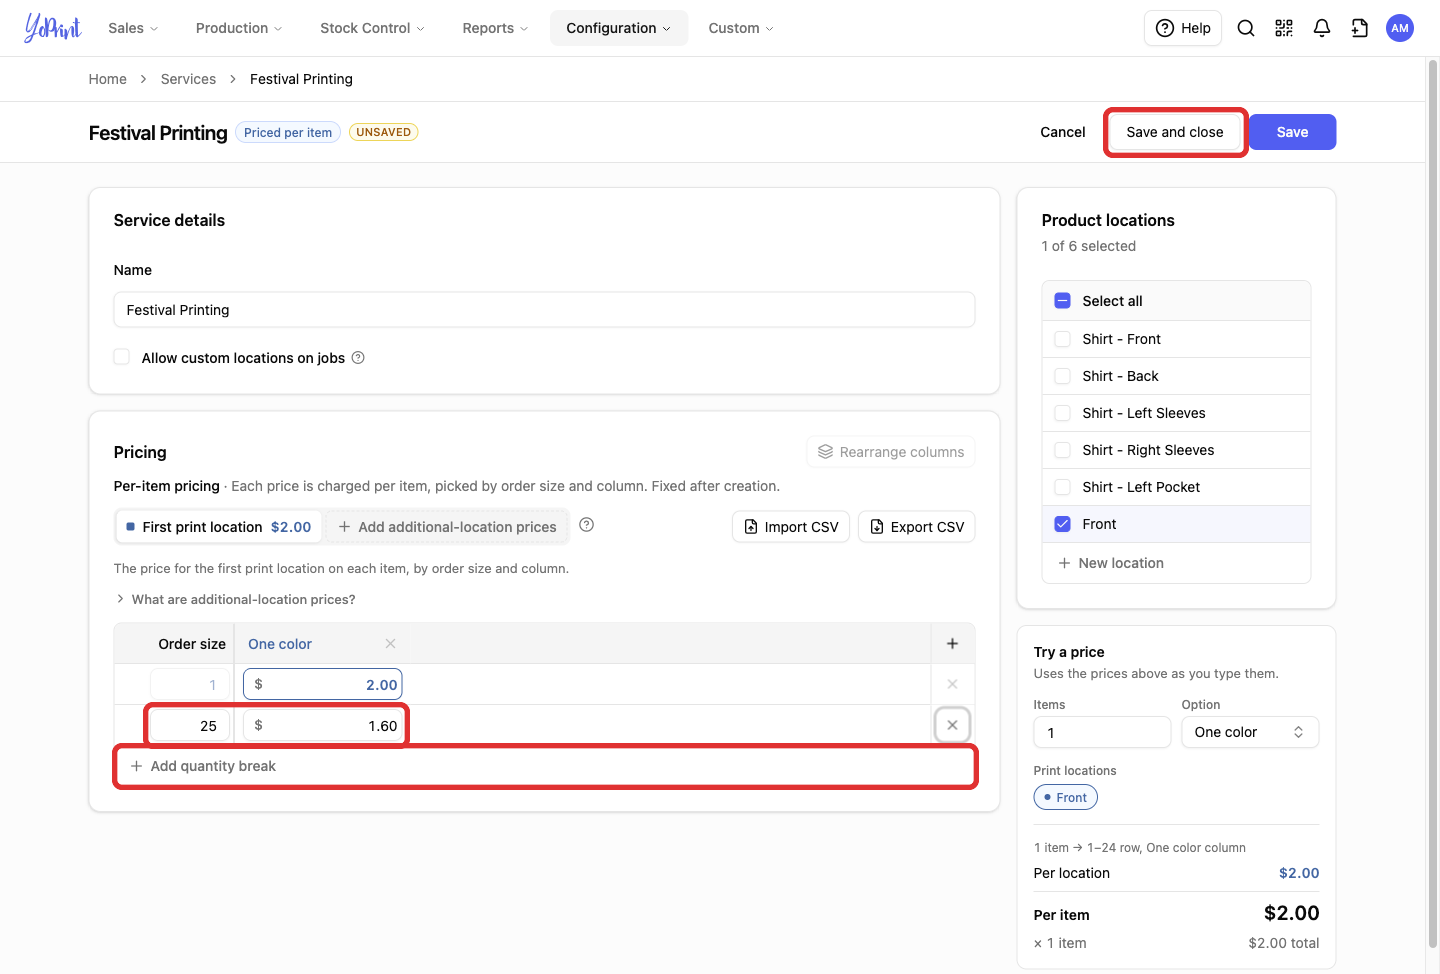Open the Production menu

pyautogui.click(x=239, y=28)
